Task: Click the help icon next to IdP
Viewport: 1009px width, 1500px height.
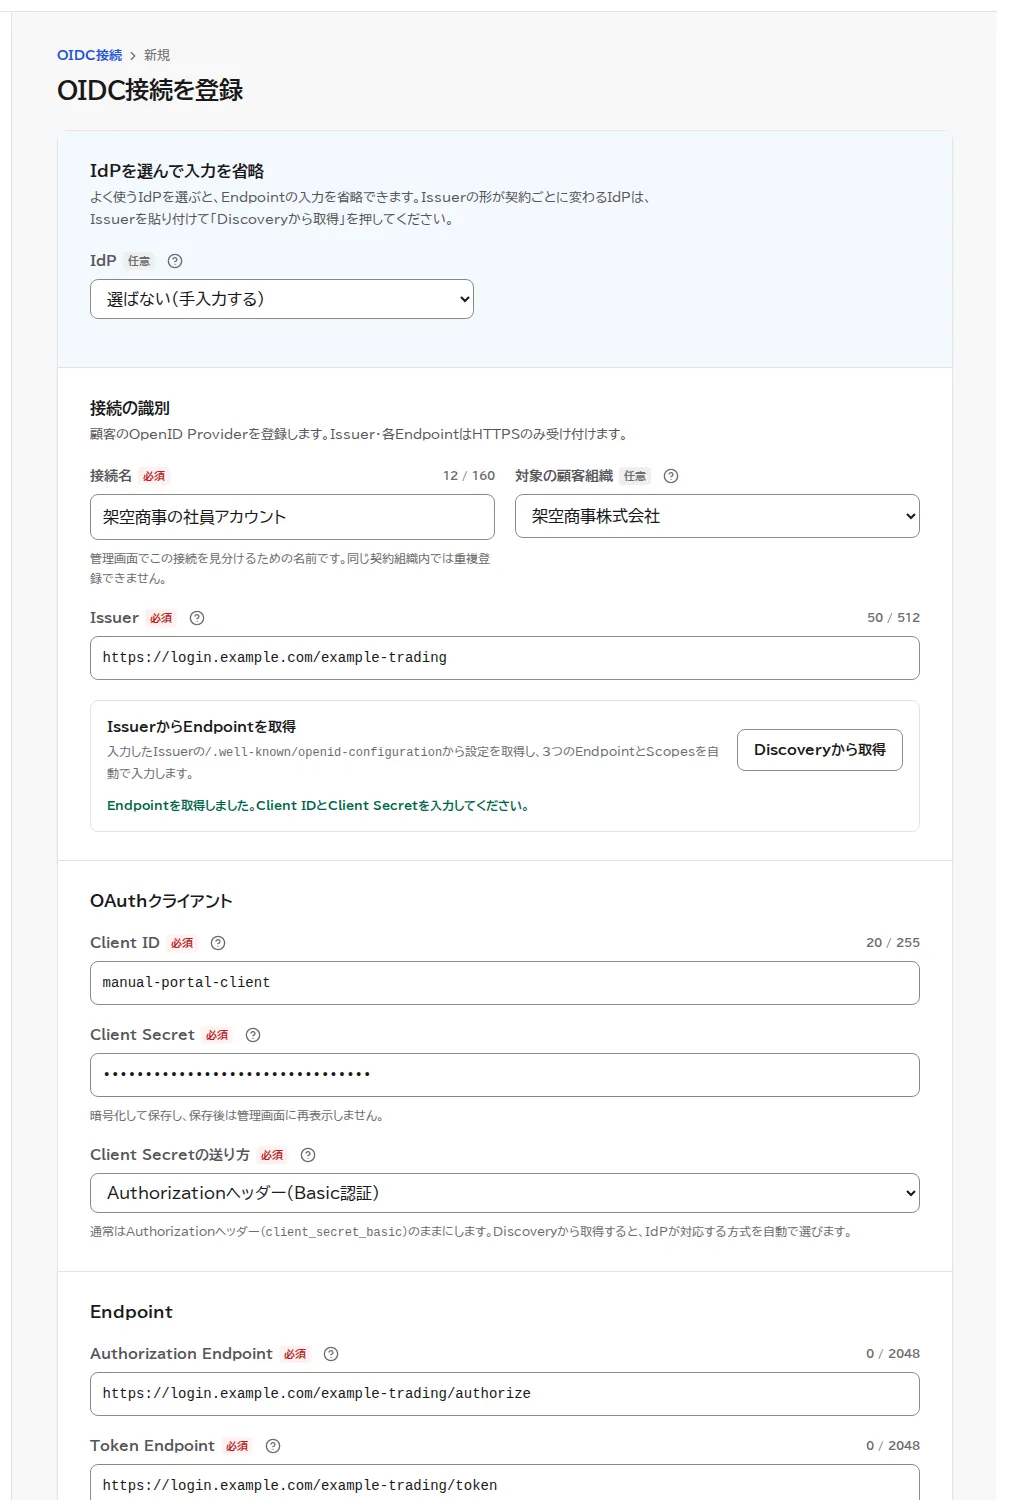Action: 175,261
